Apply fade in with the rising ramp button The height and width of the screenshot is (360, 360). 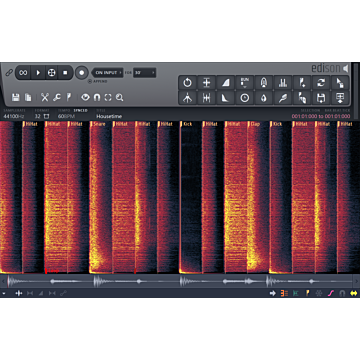coord(226,82)
